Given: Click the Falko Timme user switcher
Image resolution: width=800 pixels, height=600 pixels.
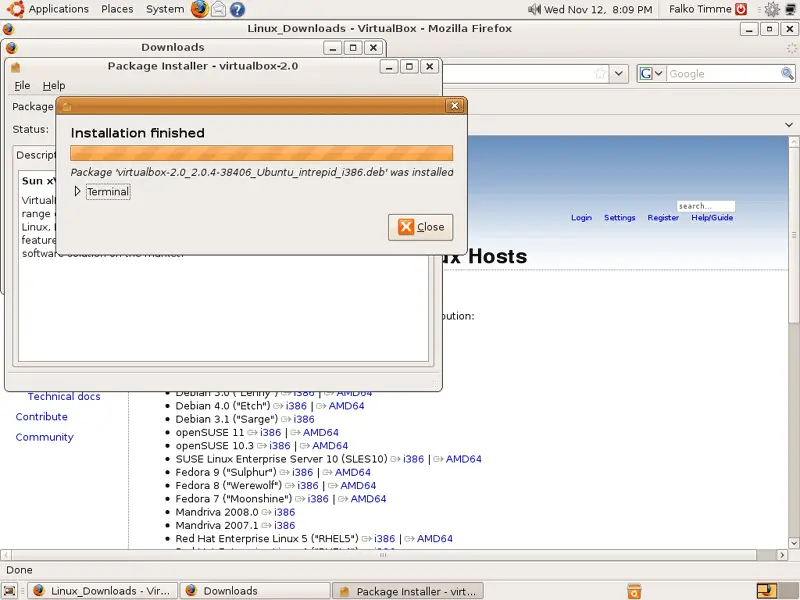Looking at the screenshot, I should coord(700,9).
